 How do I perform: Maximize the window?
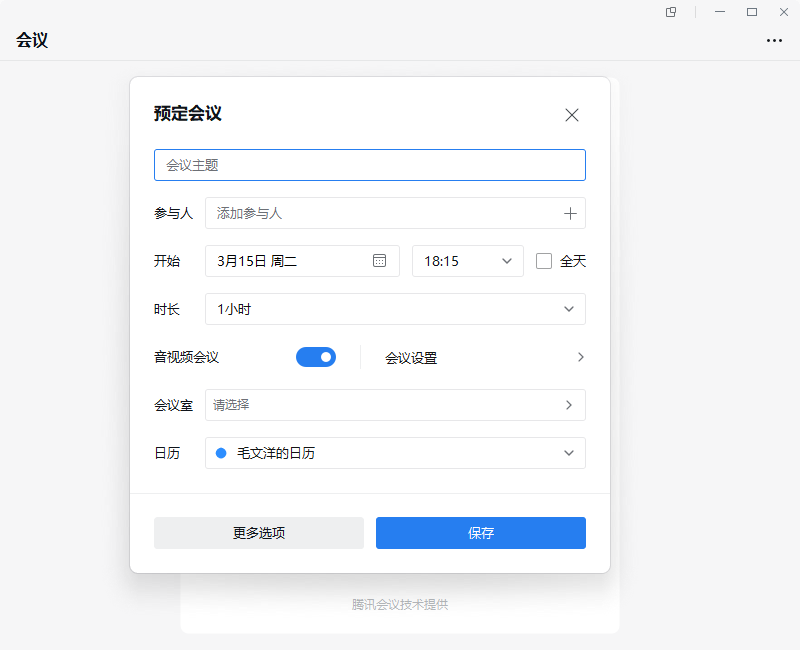click(752, 12)
